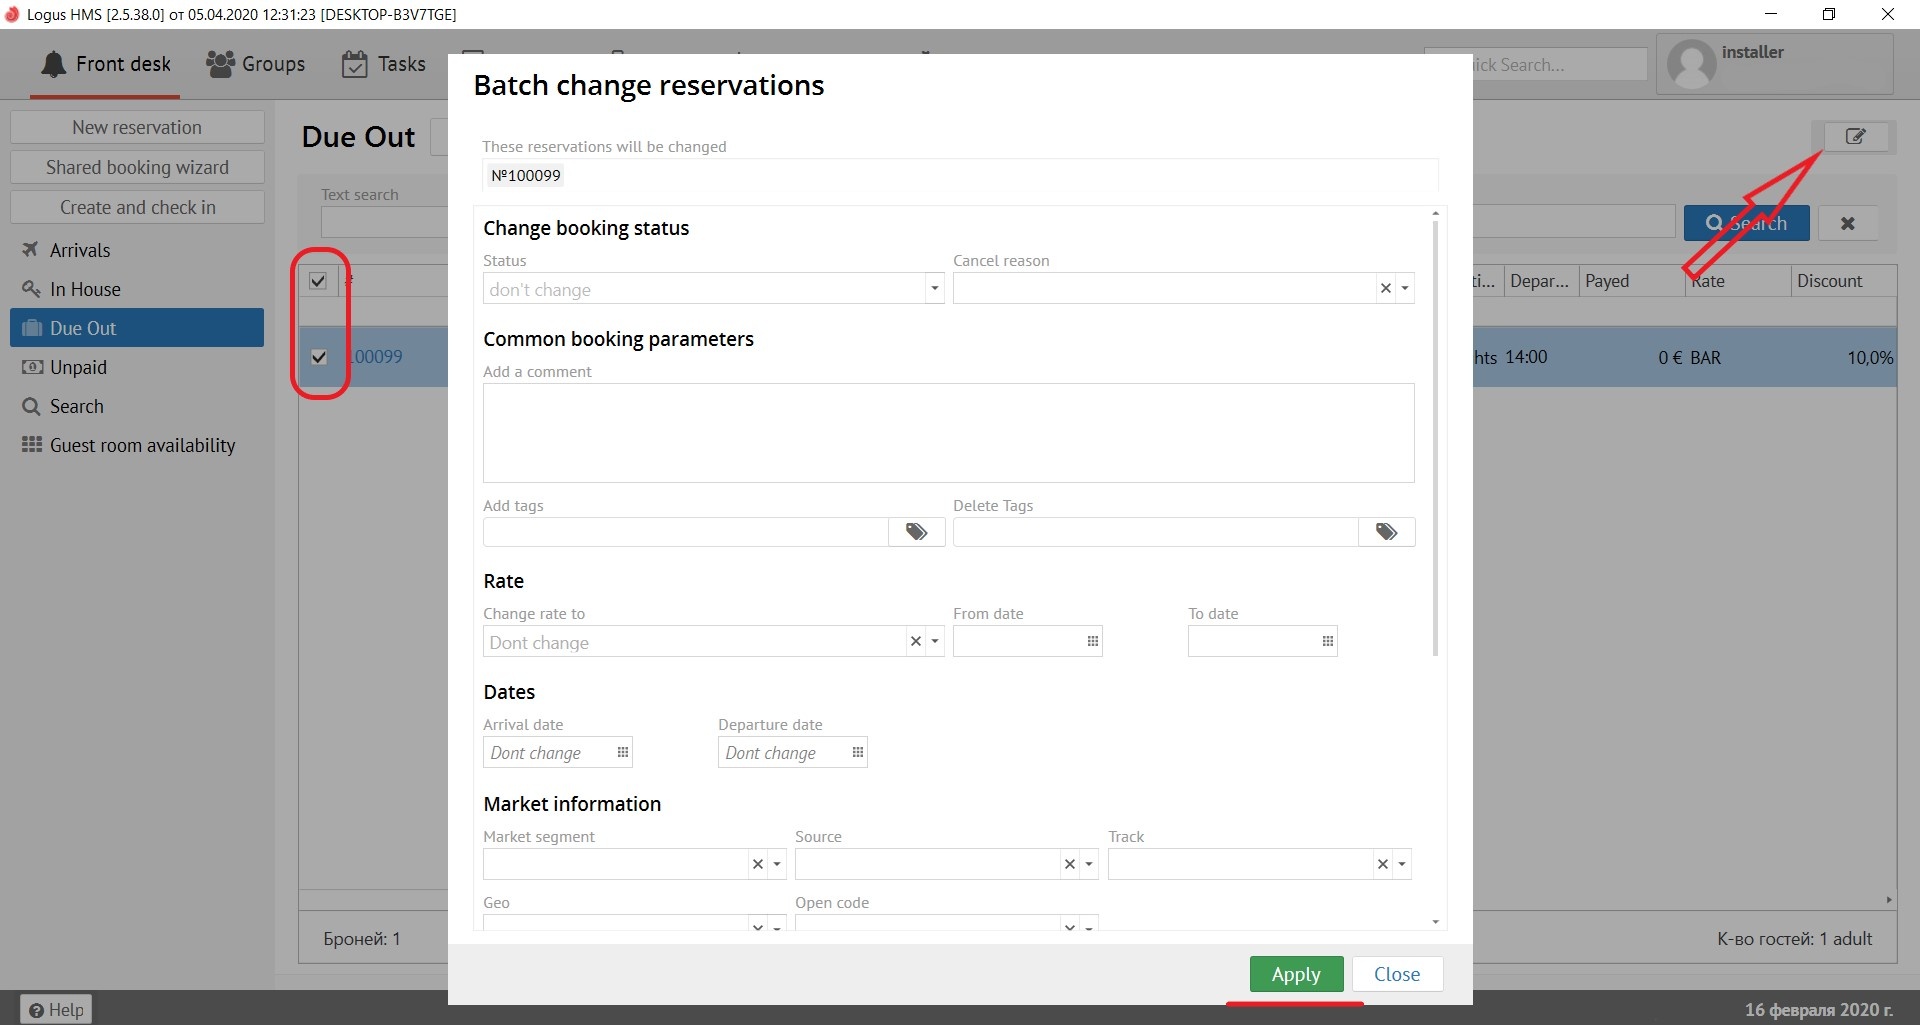Select In House in the sidebar
1920x1025 pixels.
tap(85, 290)
